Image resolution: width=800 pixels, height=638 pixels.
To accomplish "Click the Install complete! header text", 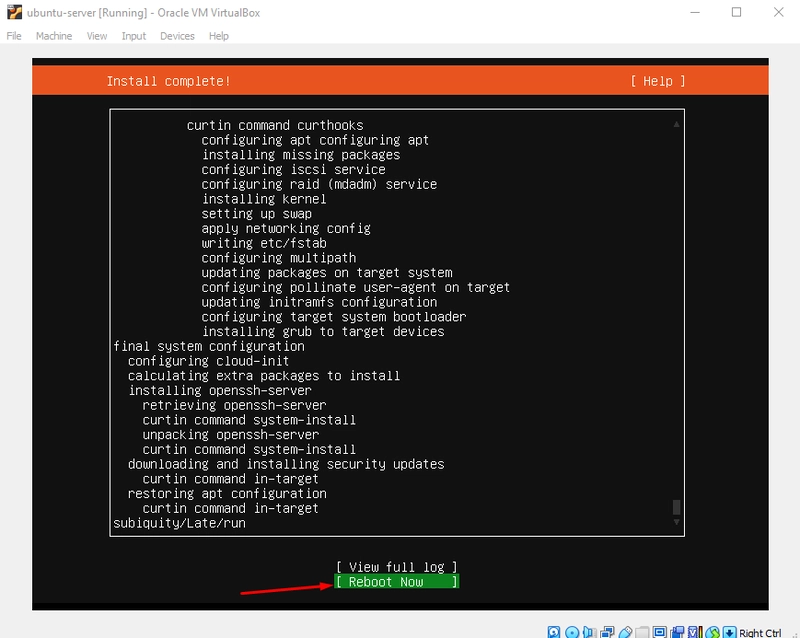I will tap(168, 81).
